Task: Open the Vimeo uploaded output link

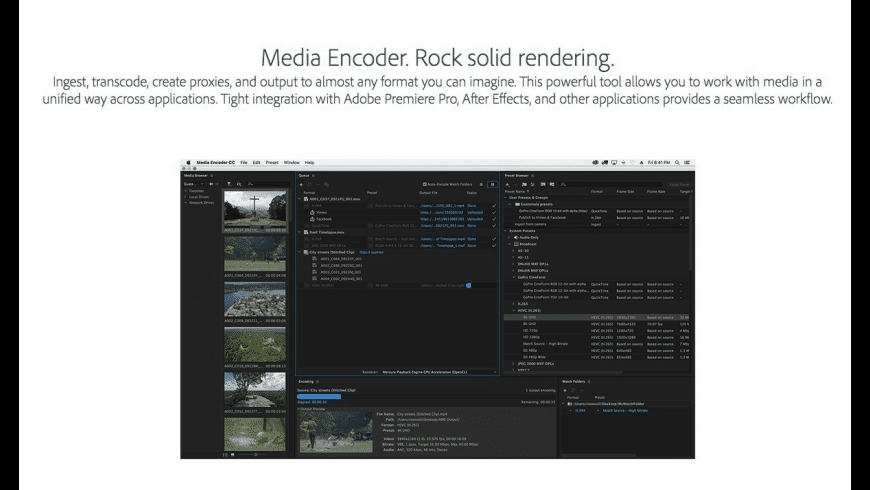Action: pos(442,213)
